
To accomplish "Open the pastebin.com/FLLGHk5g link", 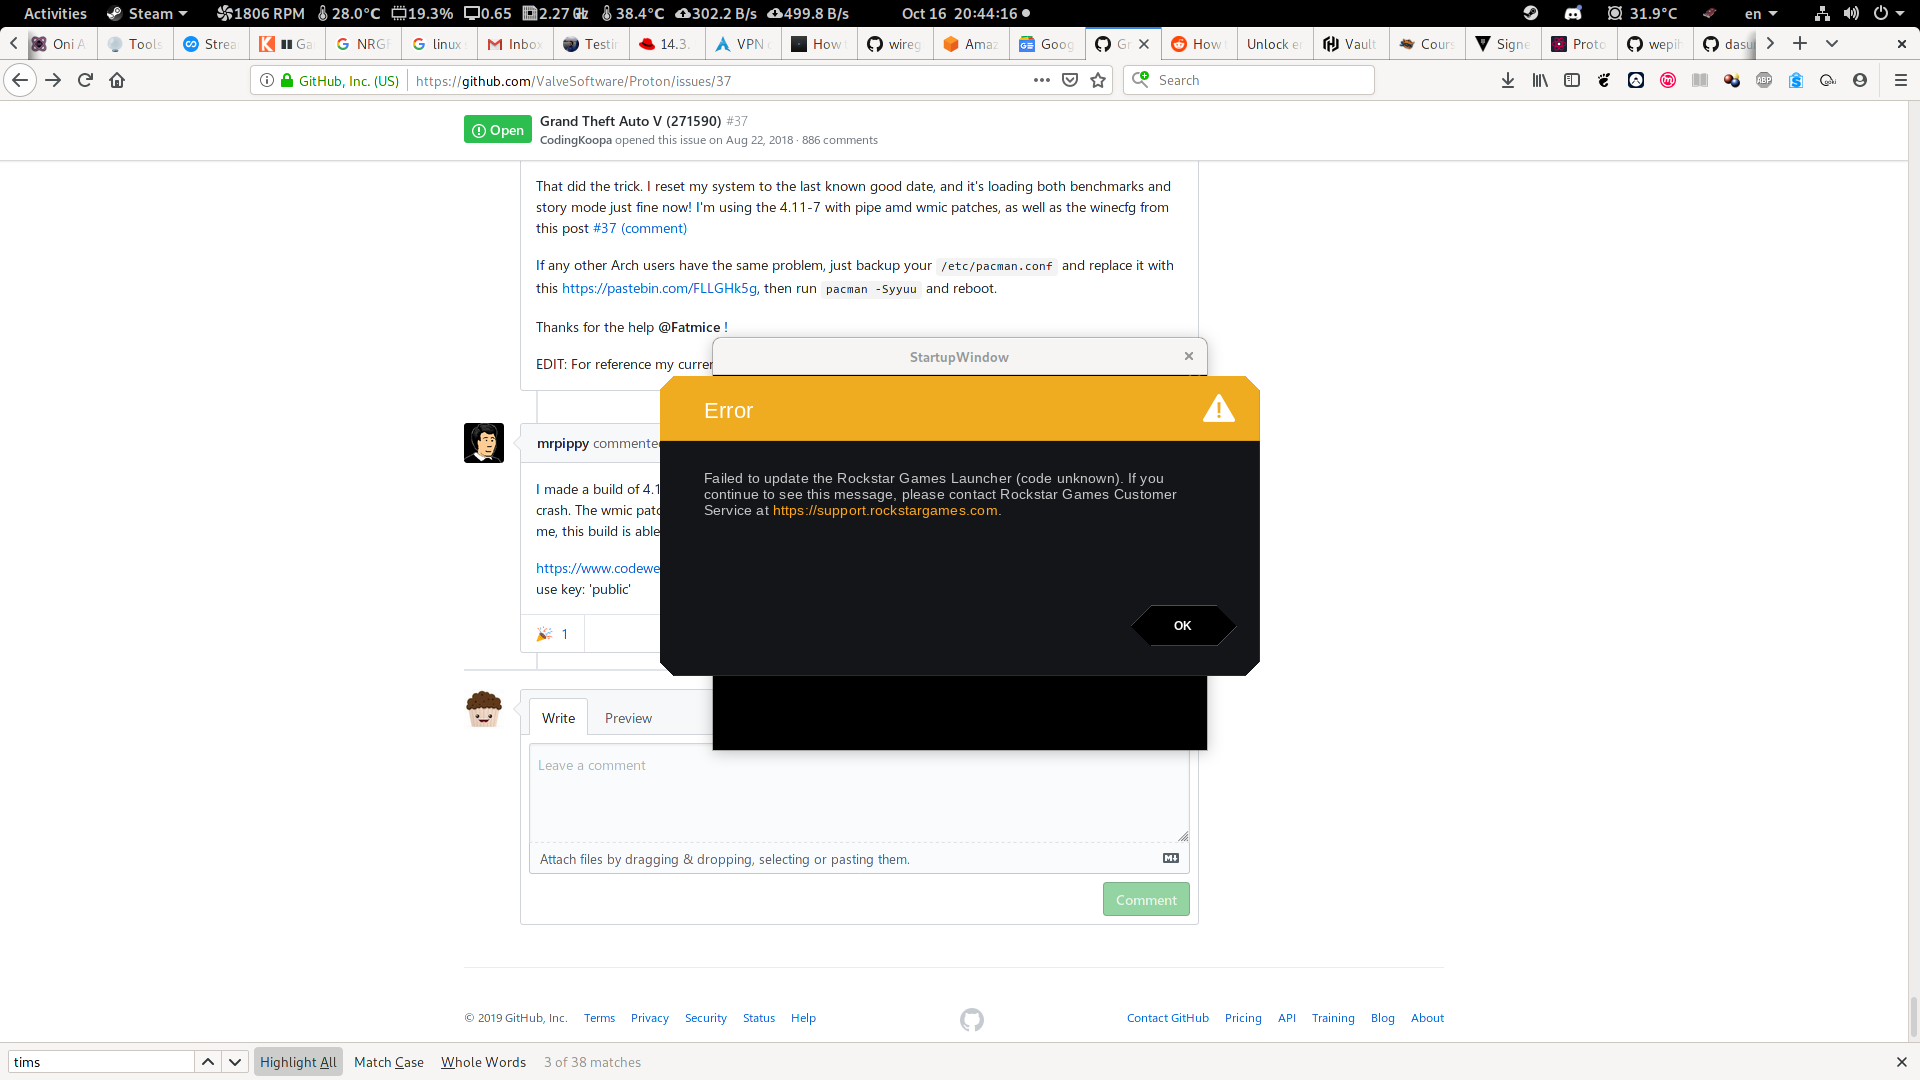I will point(659,288).
